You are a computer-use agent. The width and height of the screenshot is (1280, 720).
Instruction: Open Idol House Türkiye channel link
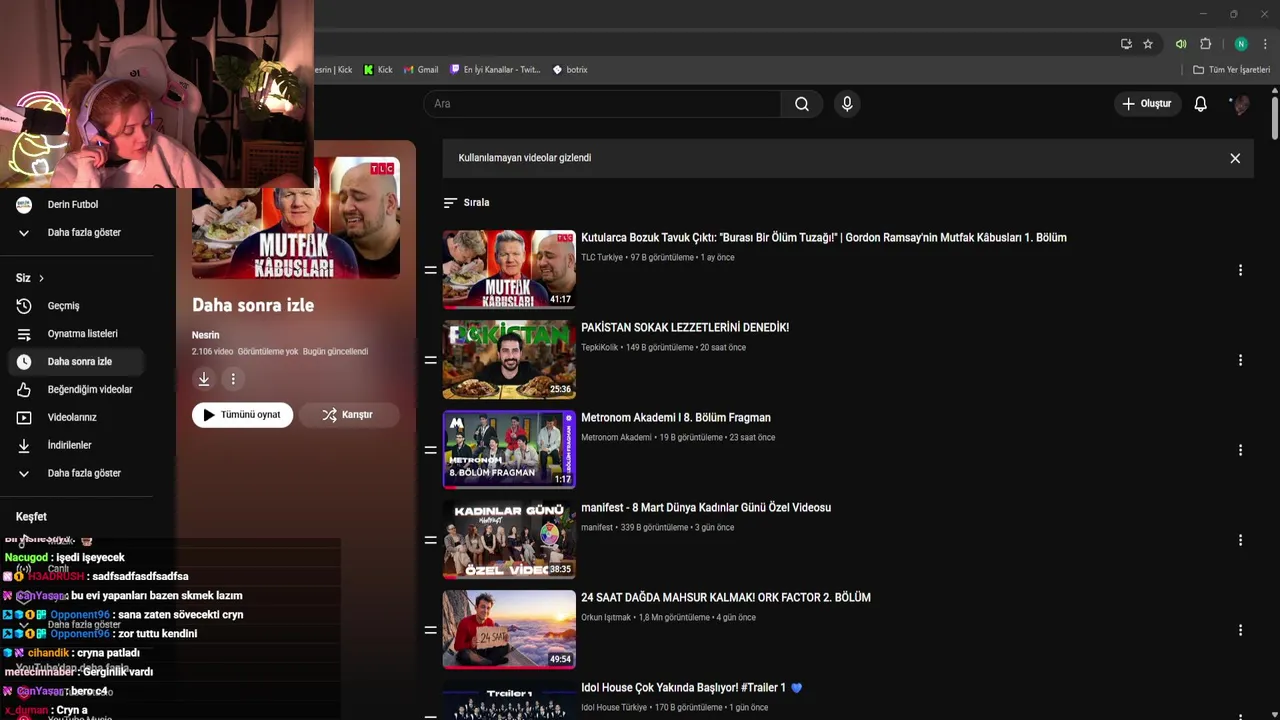click(614, 708)
